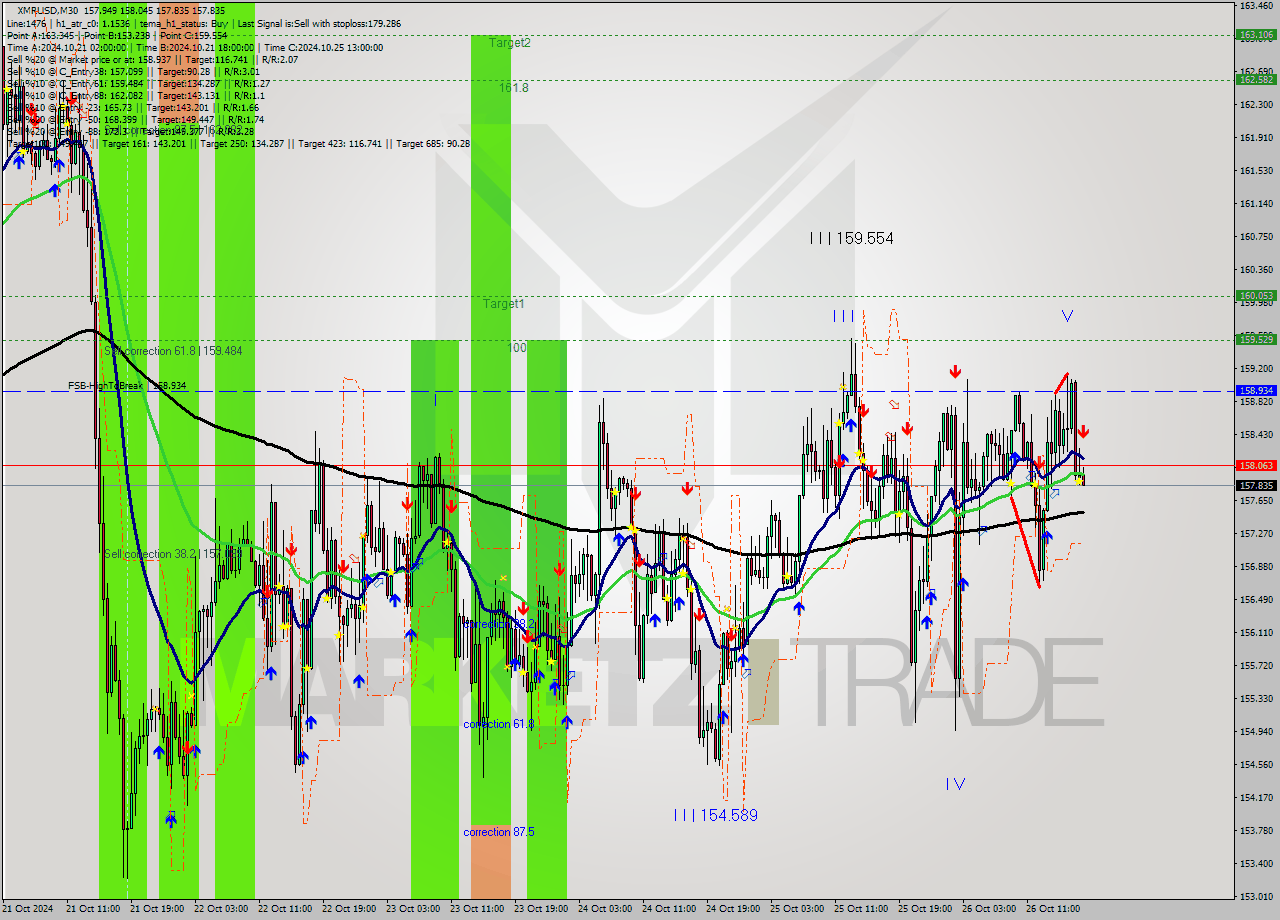The width and height of the screenshot is (1280, 920).
Task: Click the 155.330 price scale value
Action: tap(1256, 699)
